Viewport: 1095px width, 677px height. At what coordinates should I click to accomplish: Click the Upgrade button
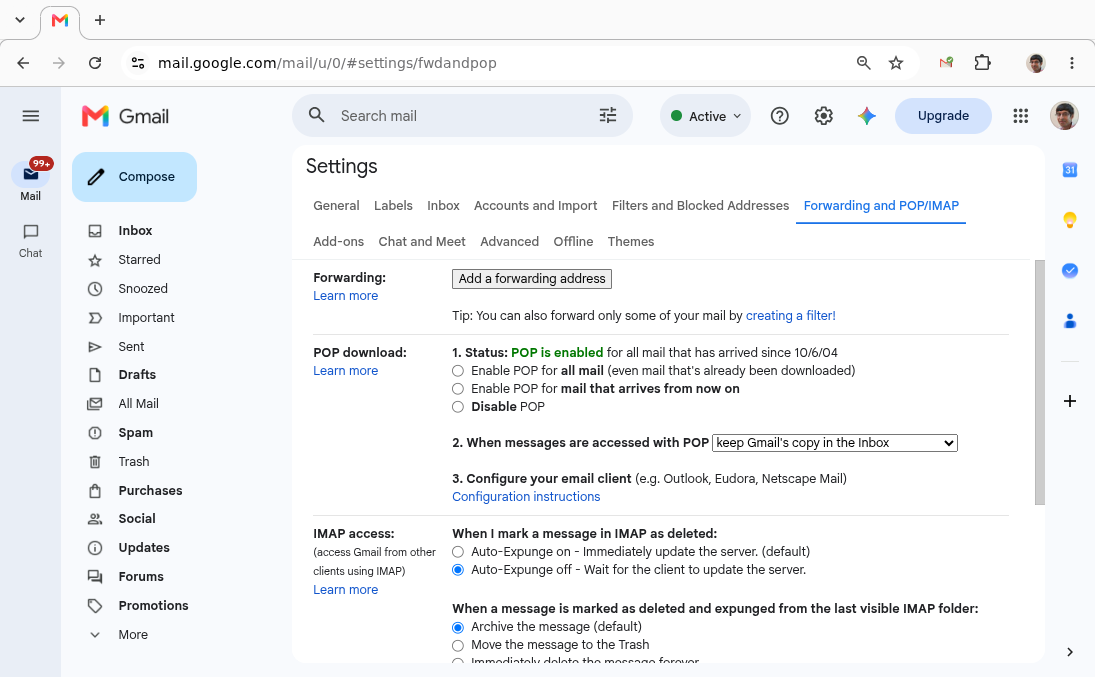click(x=943, y=116)
